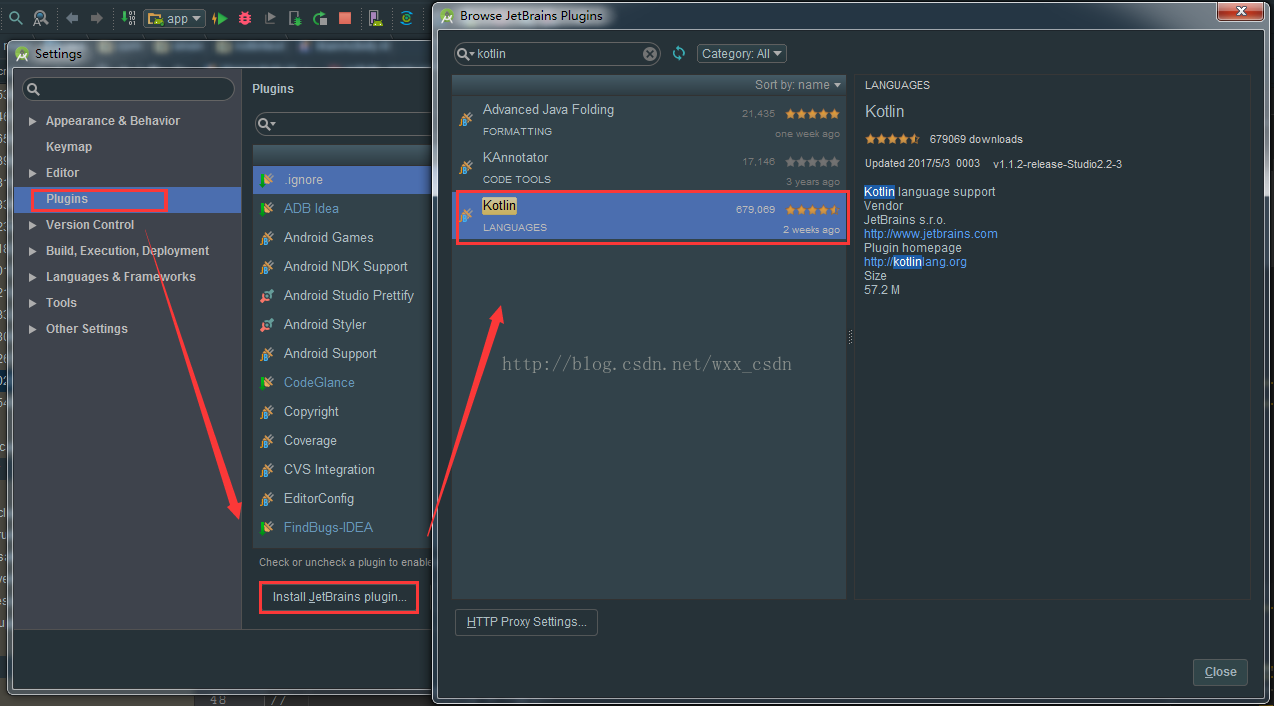Clear the kotlin search text with X icon
The height and width of the screenshot is (706, 1274).
click(x=650, y=54)
